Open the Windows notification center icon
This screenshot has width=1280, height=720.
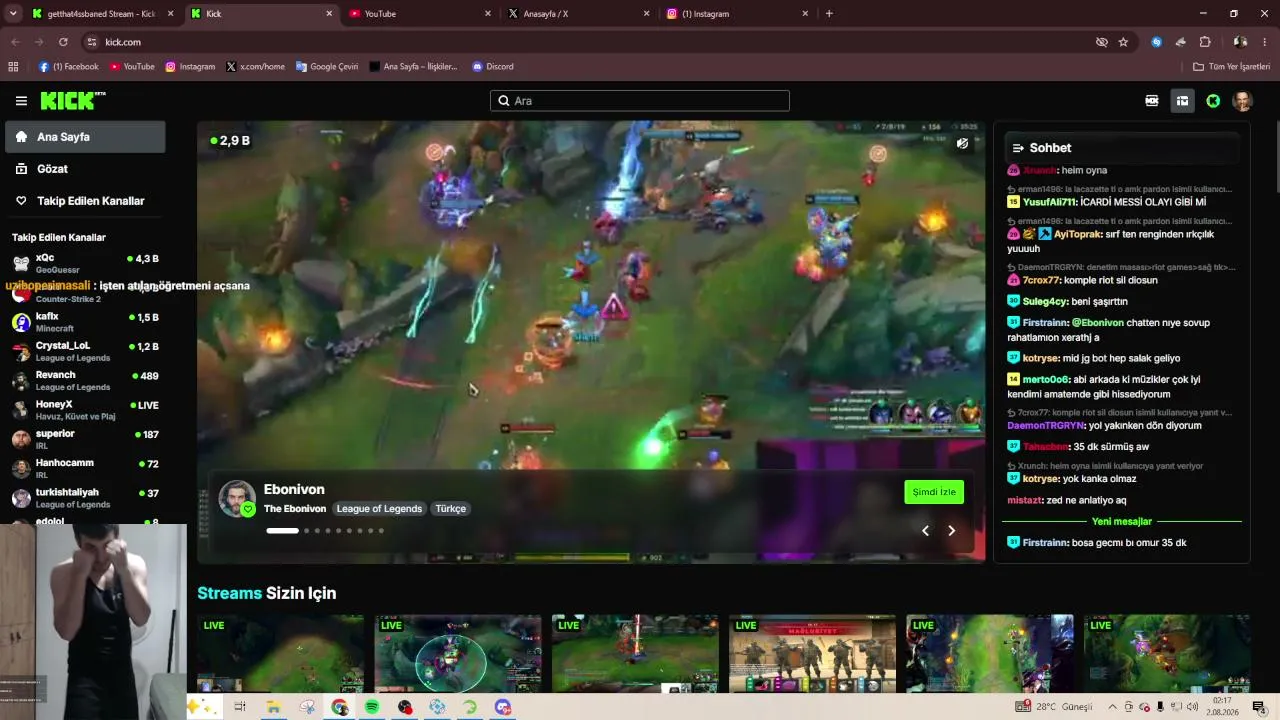click(1259, 707)
